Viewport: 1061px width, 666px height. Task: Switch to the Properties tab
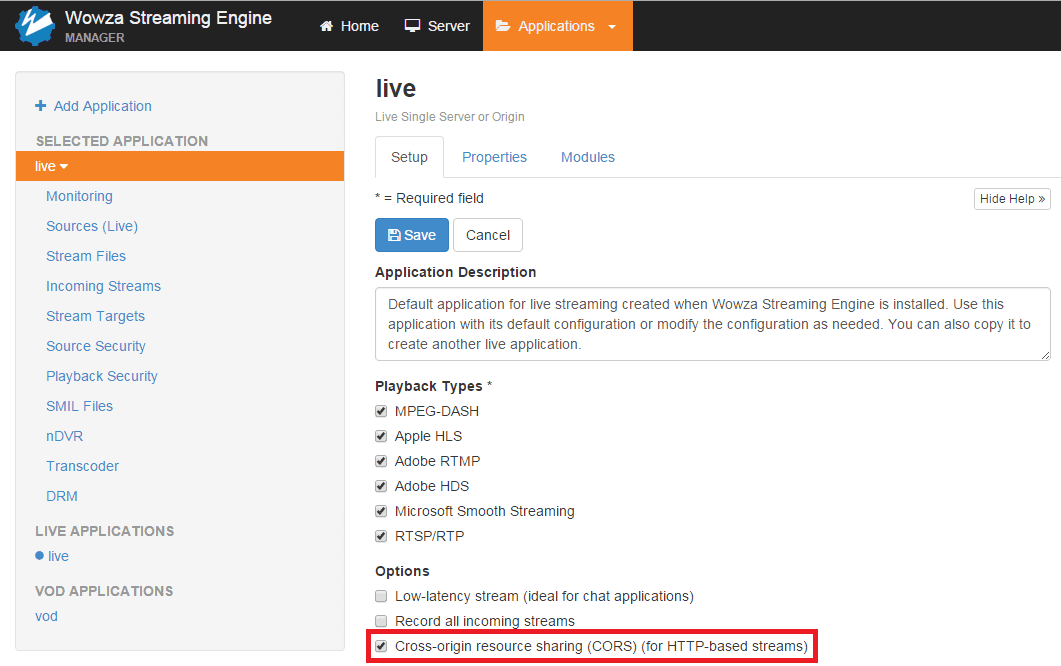[494, 157]
